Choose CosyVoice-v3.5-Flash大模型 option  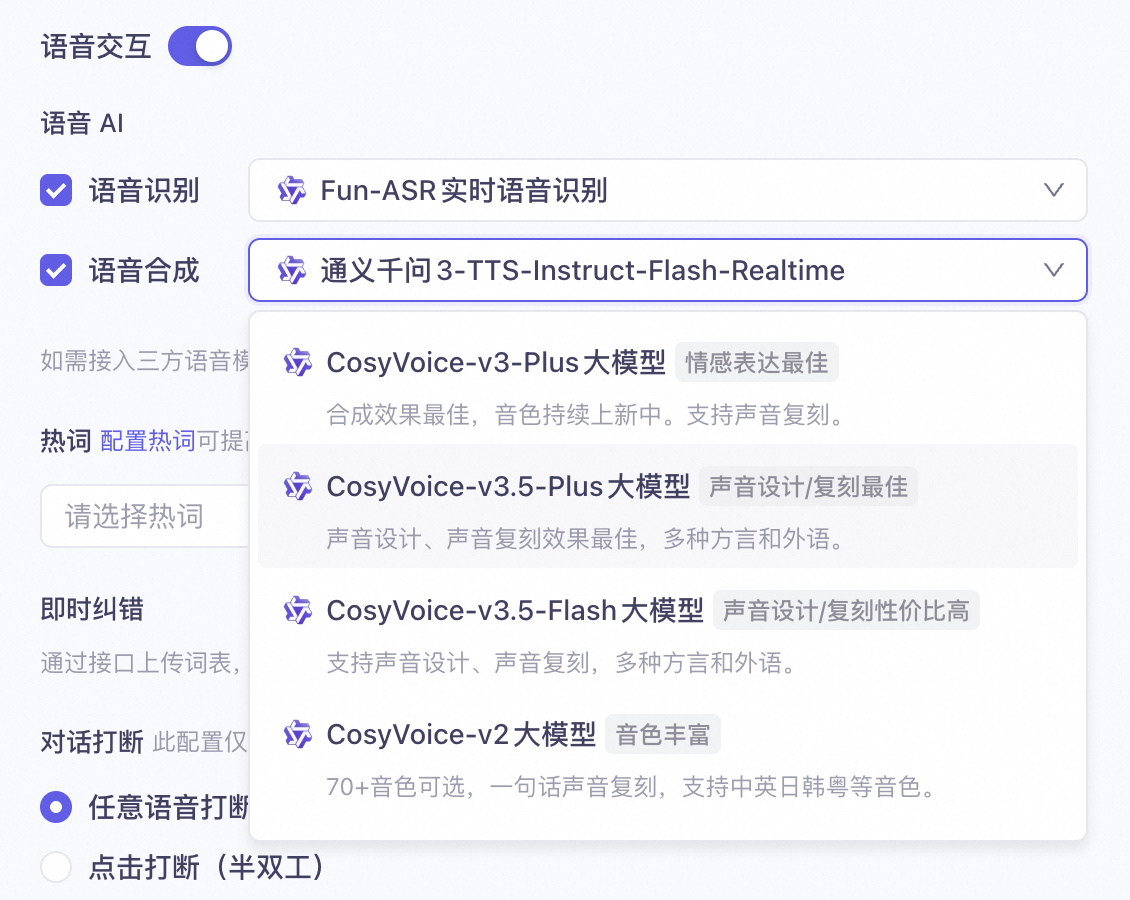(x=515, y=610)
